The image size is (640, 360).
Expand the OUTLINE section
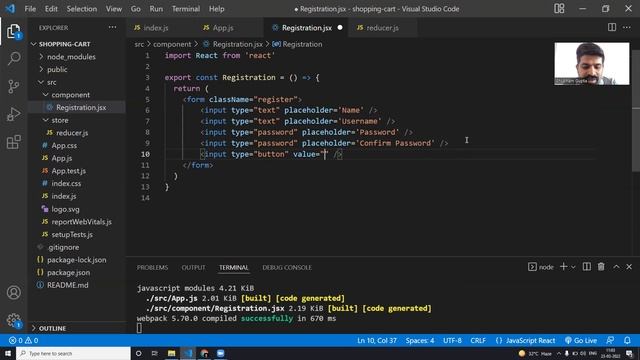click(52, 328)
